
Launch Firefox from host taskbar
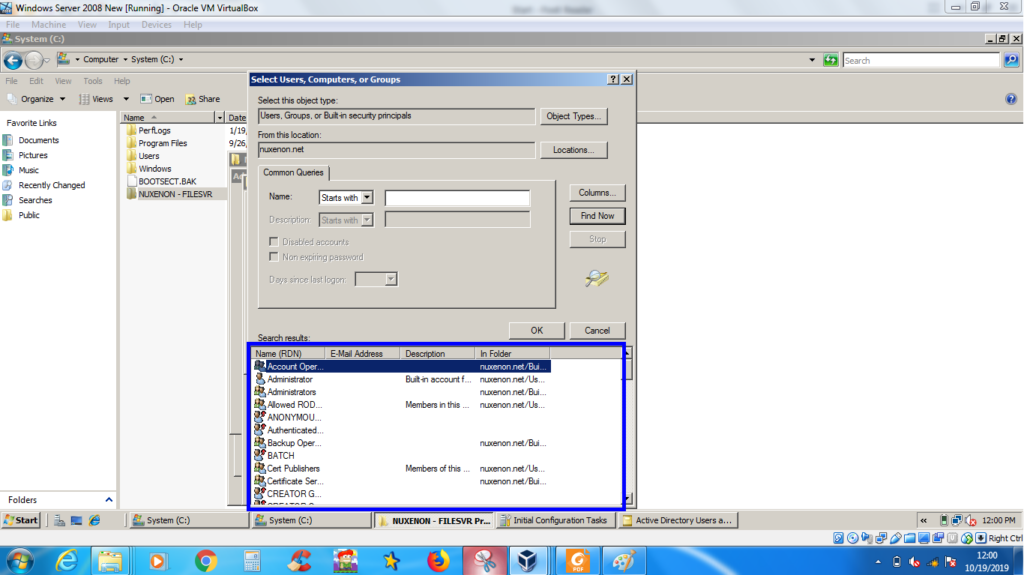(439, 561)
